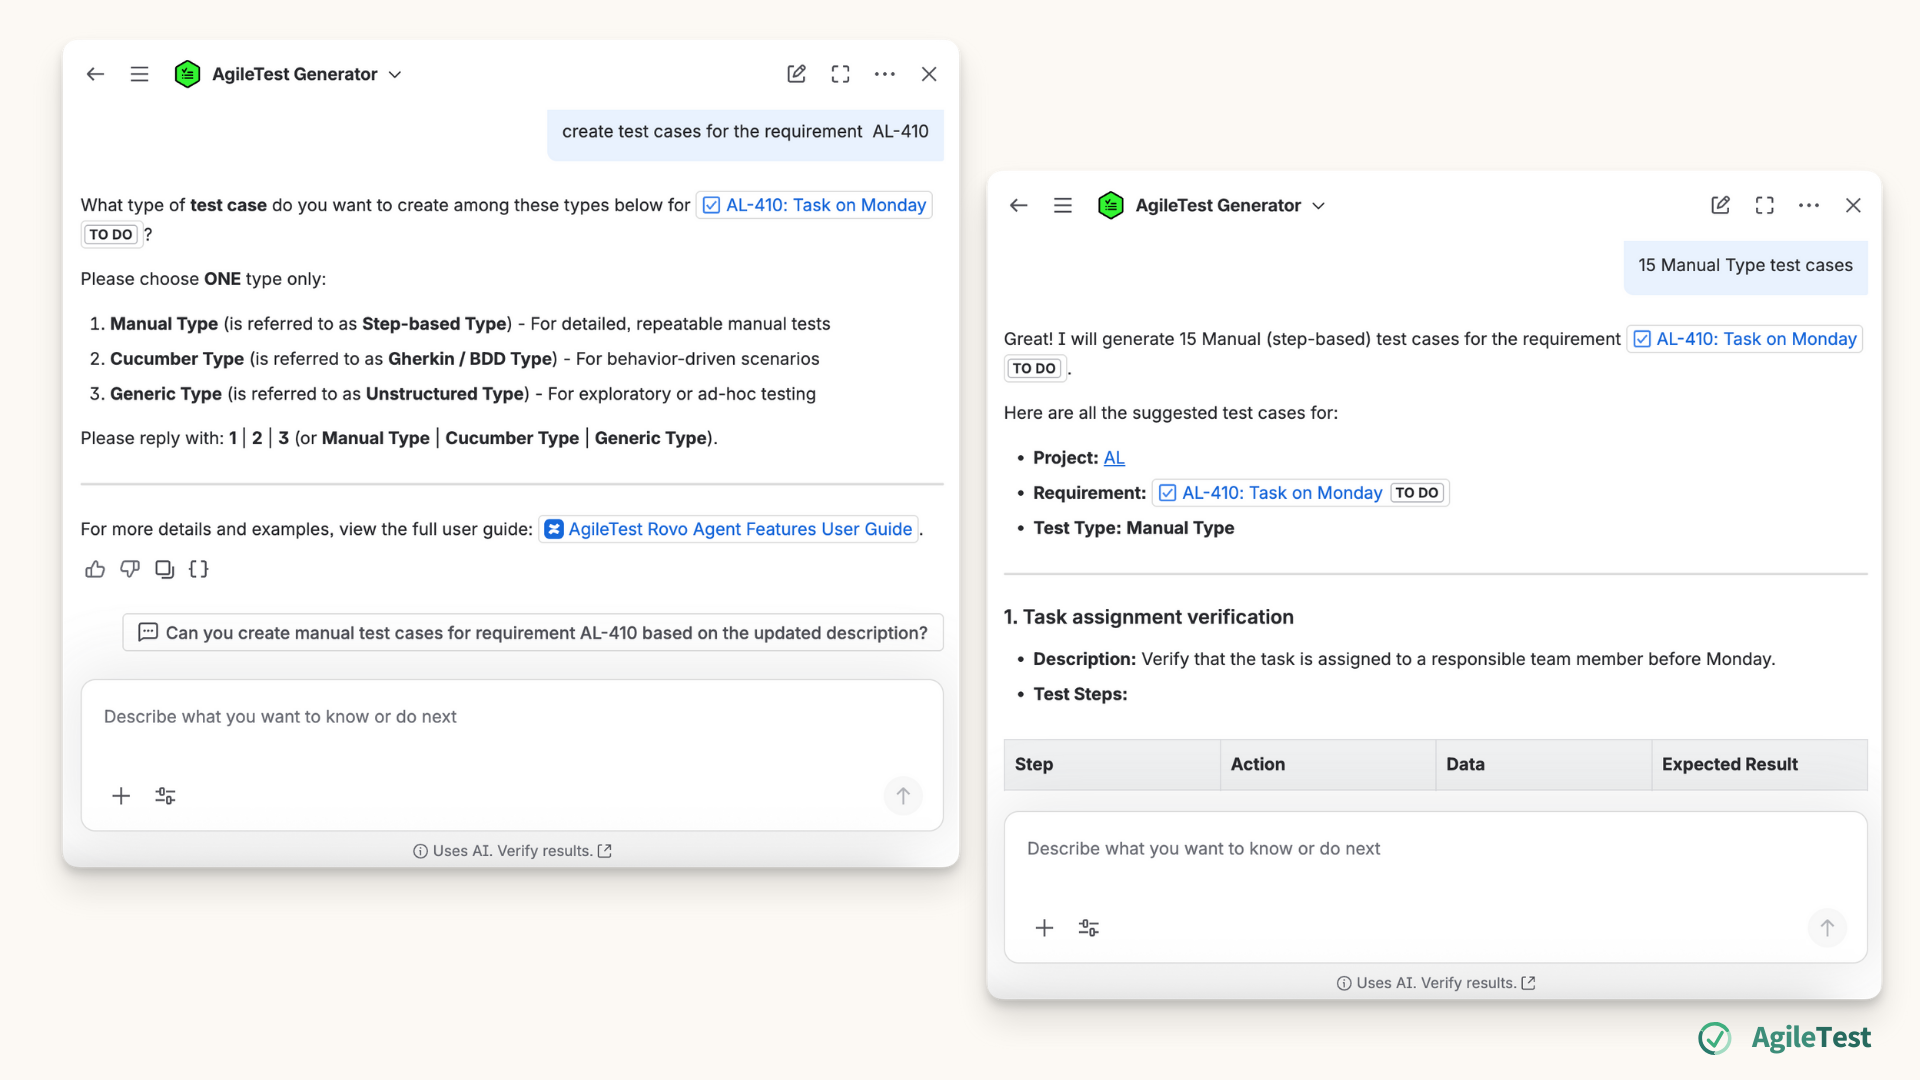This screenshot has height=1080, width=1920.
Task: Open more options in the right window
Action: point(1809,205)
